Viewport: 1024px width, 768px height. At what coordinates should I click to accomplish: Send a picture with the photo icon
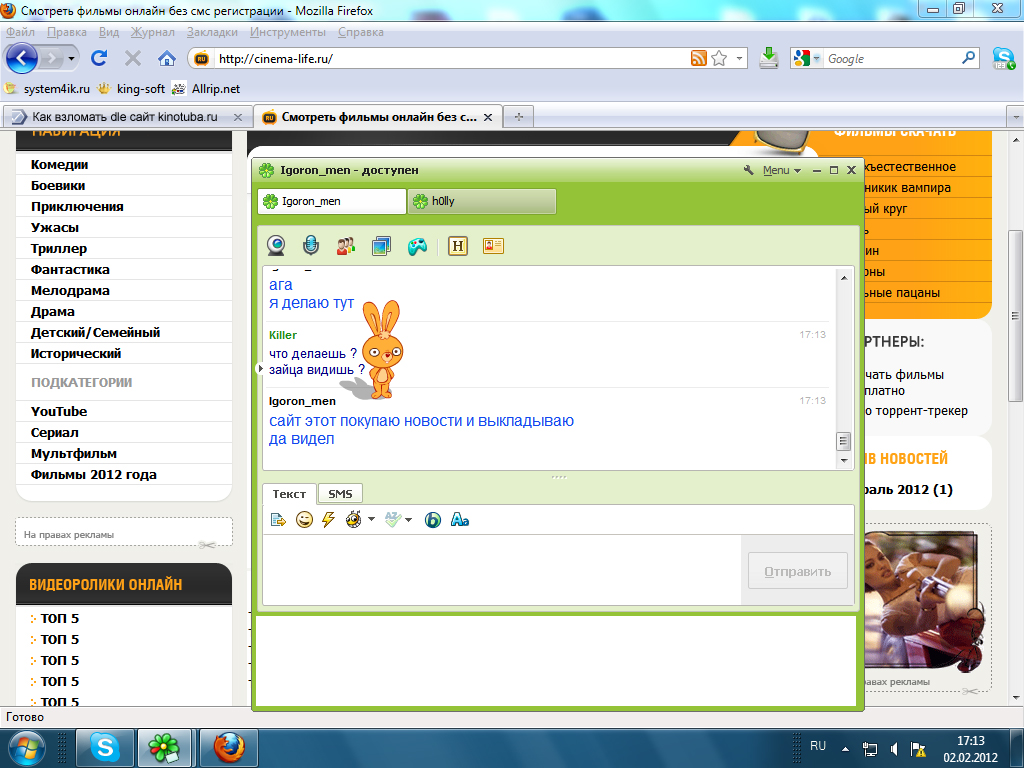[x=381, y=246]
